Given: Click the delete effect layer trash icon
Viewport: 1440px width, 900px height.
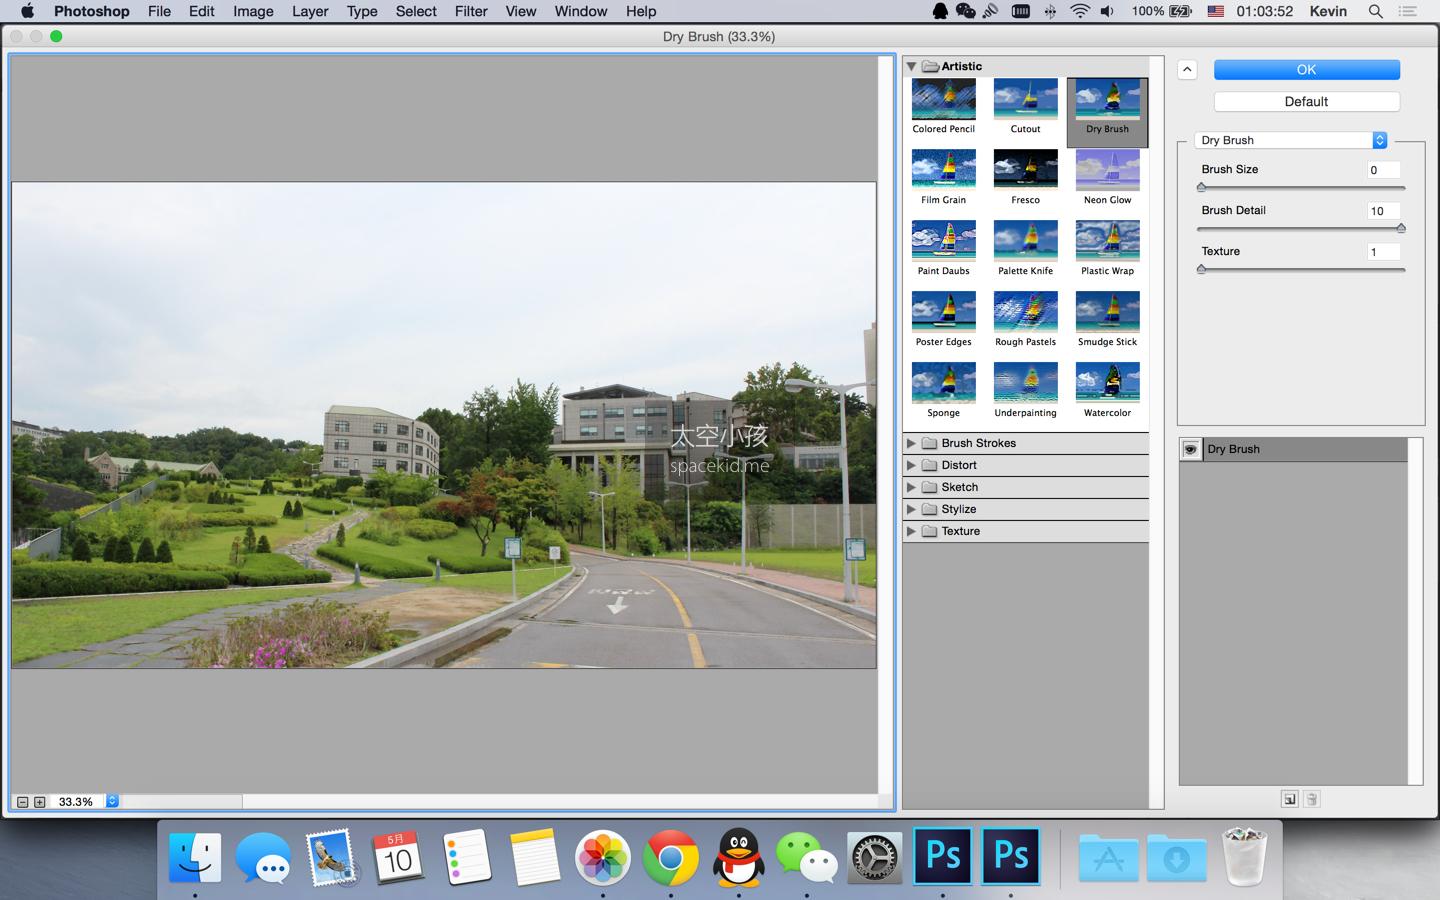Looking at the screenshot, I should (x=1312, y=799).
